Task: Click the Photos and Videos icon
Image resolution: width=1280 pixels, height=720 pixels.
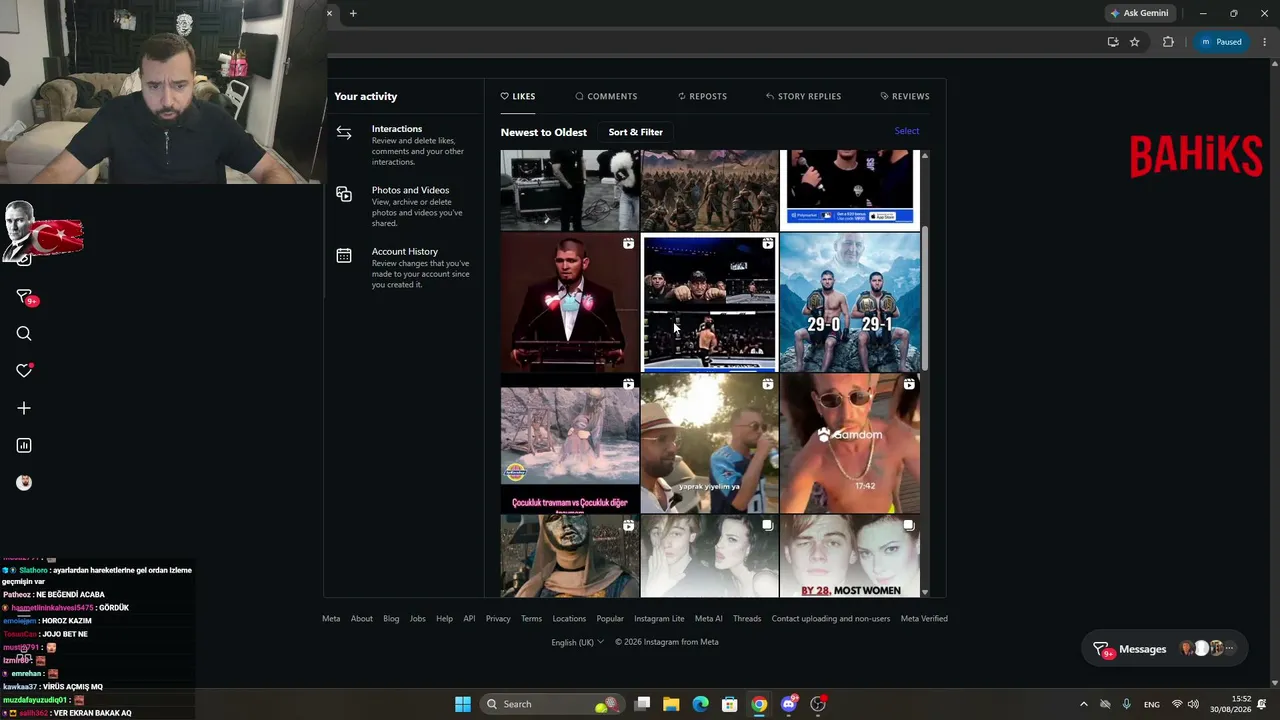Action: 344,194
